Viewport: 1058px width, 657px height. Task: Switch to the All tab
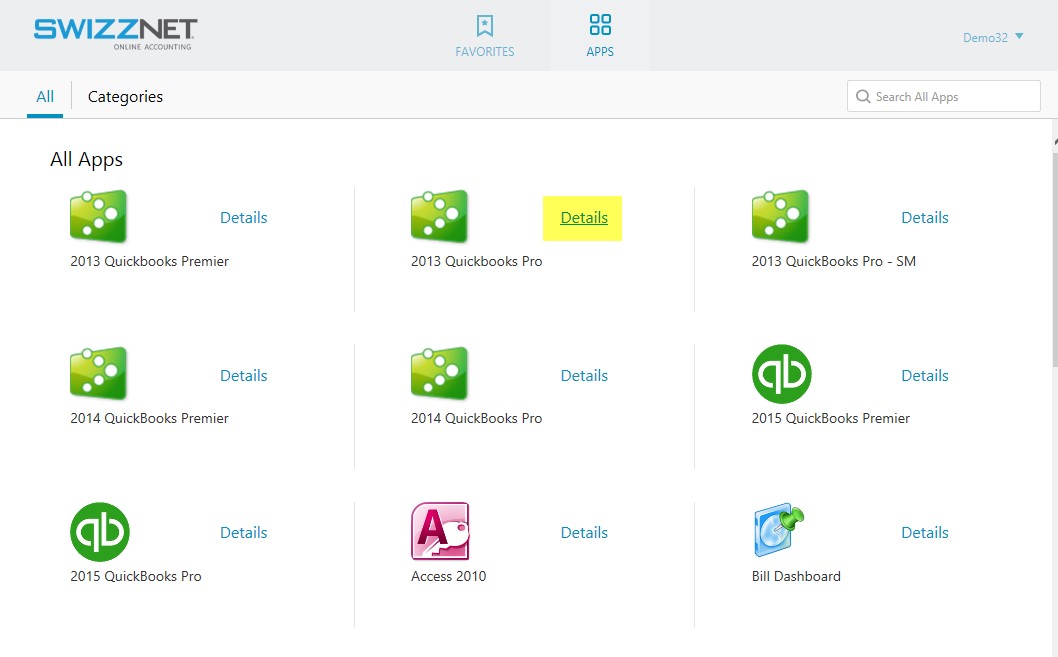tap(45, 96)
